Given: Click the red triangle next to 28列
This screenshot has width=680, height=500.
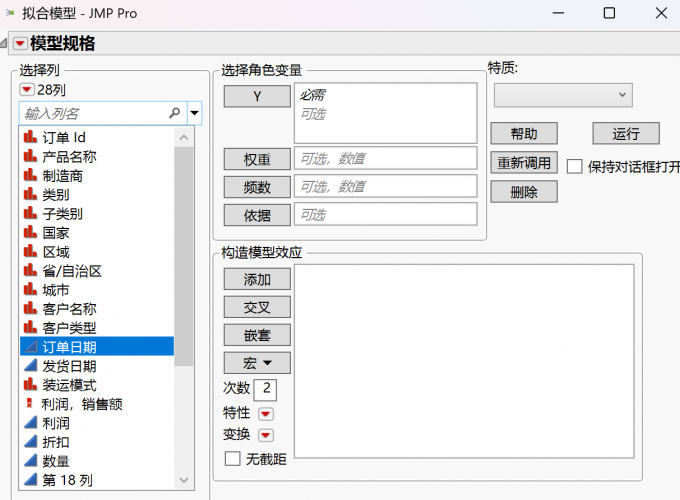Looking at the screenshot, I should (x=27, y=90).
